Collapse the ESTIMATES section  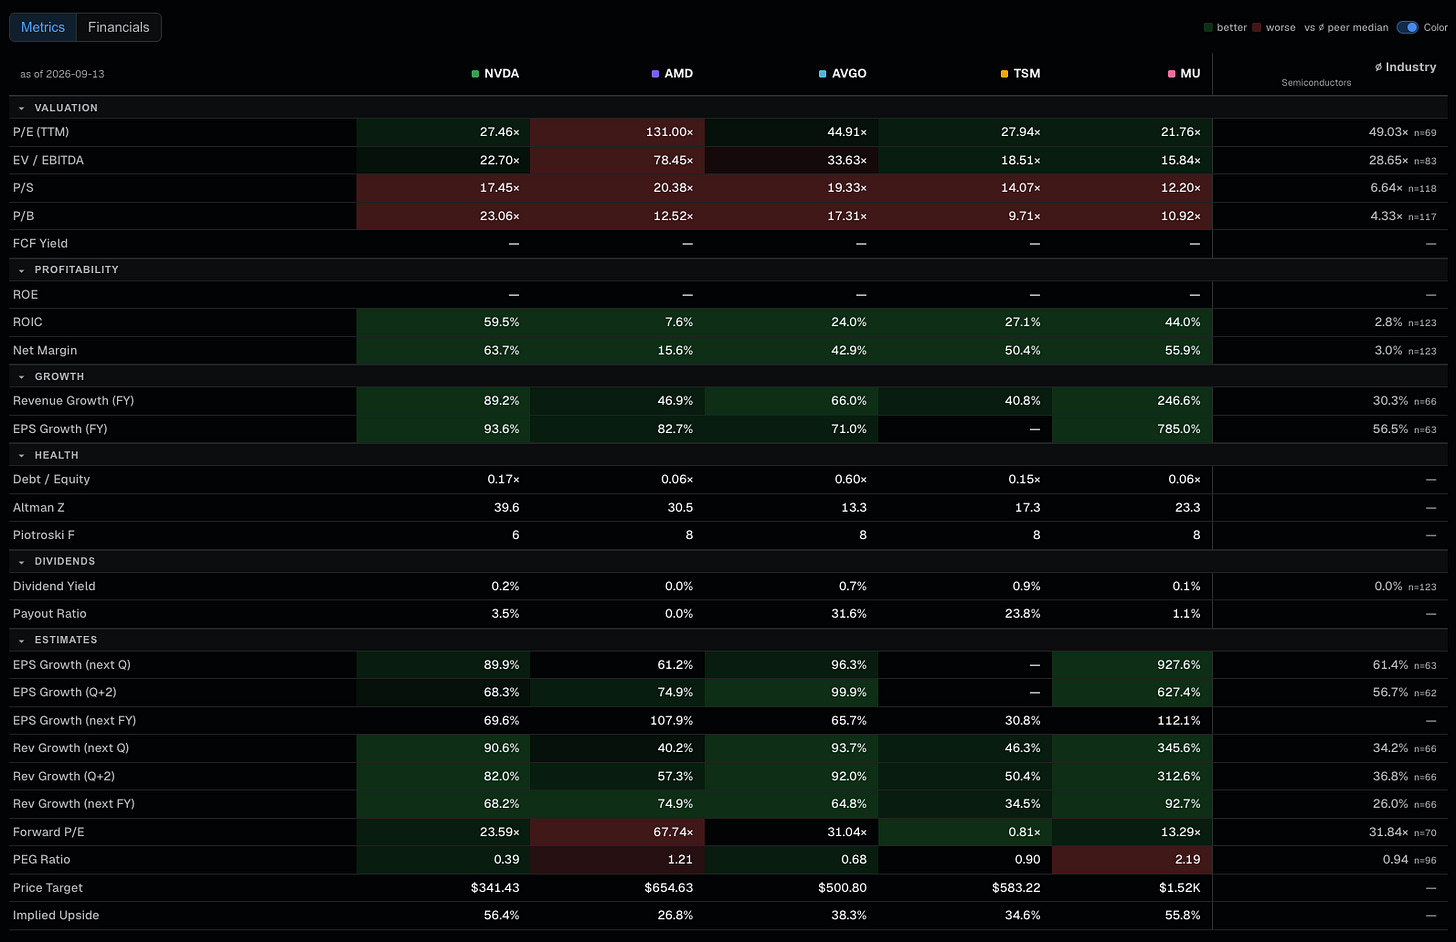[x=22, y=640]
